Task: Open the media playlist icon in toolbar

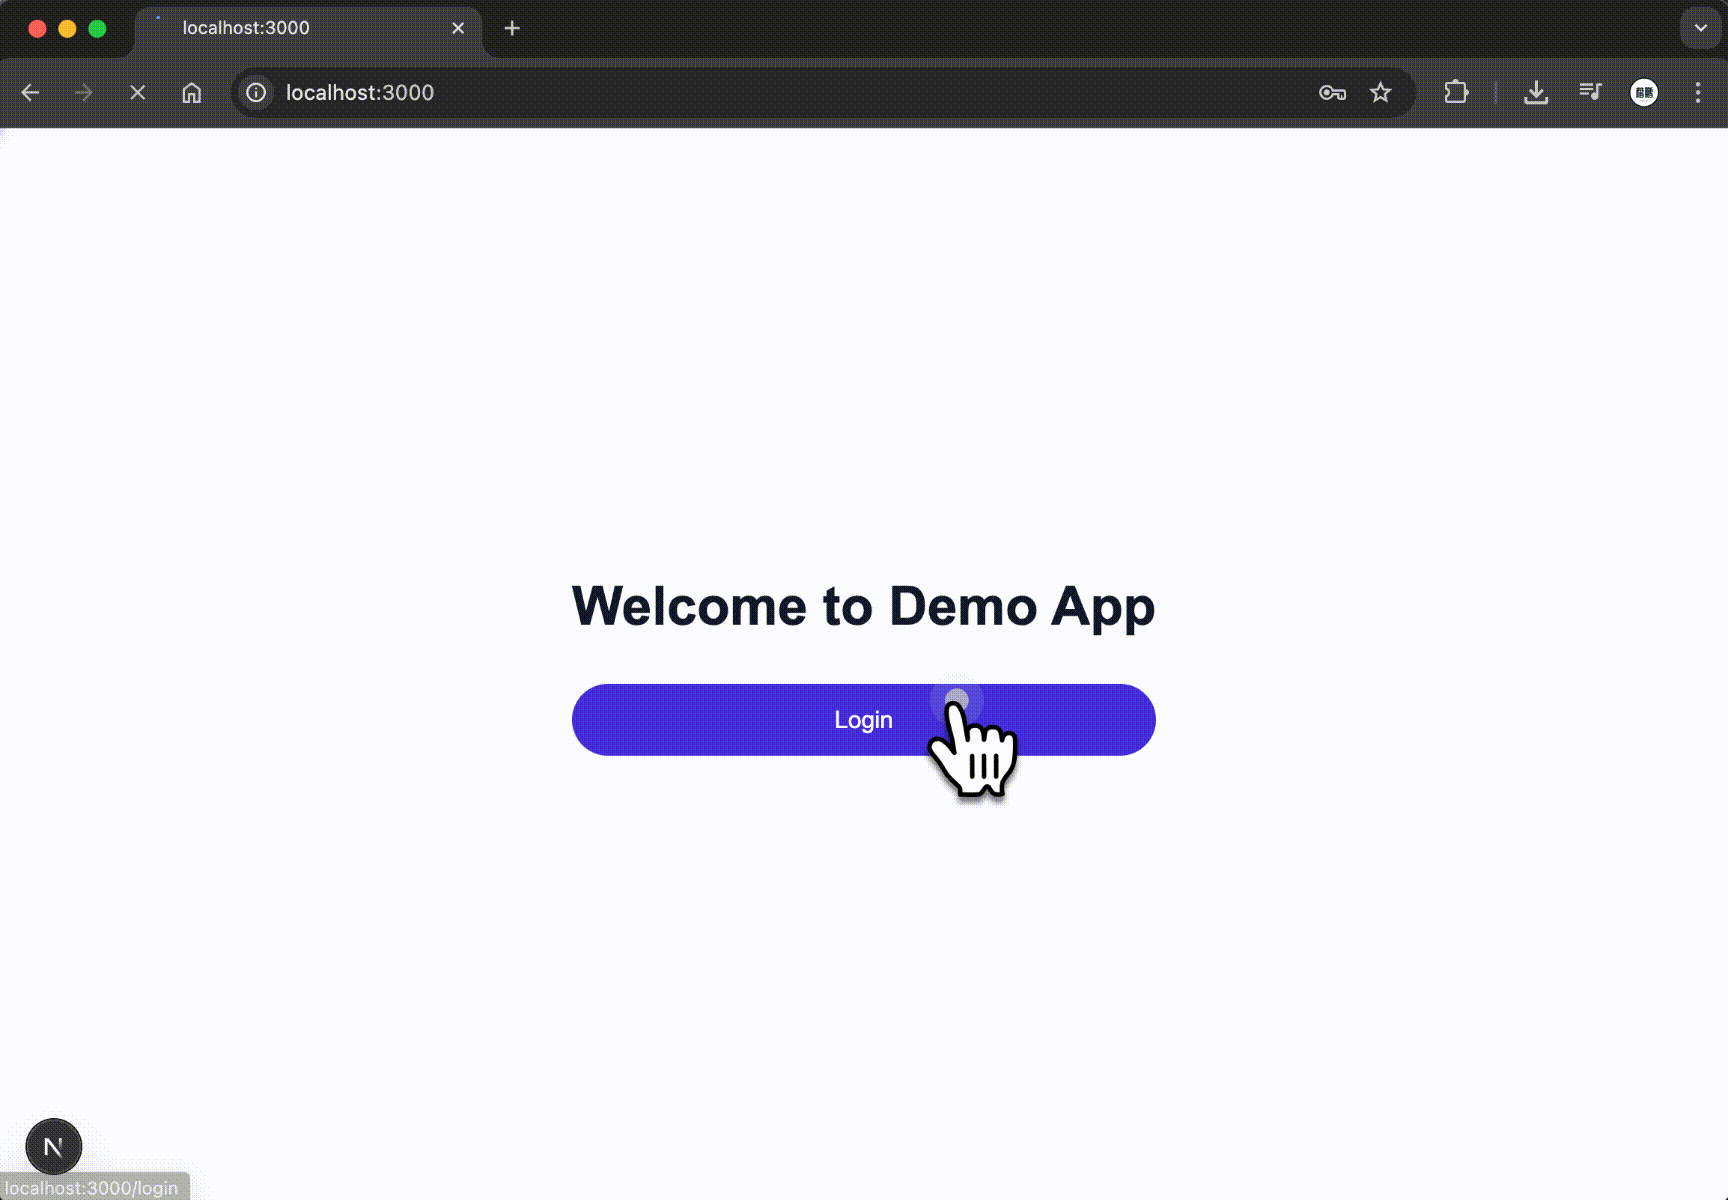Action: (1591, 92)
